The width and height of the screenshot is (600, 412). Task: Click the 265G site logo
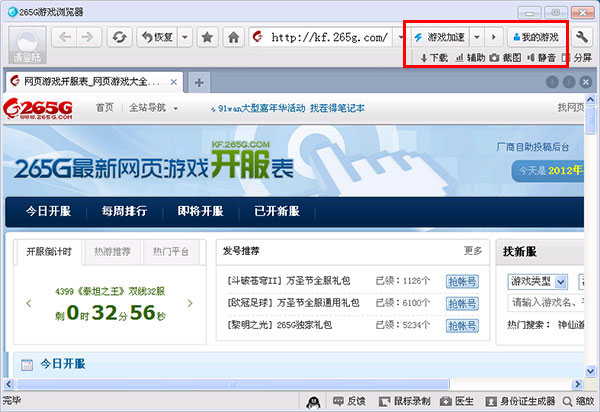pos(38,109)
